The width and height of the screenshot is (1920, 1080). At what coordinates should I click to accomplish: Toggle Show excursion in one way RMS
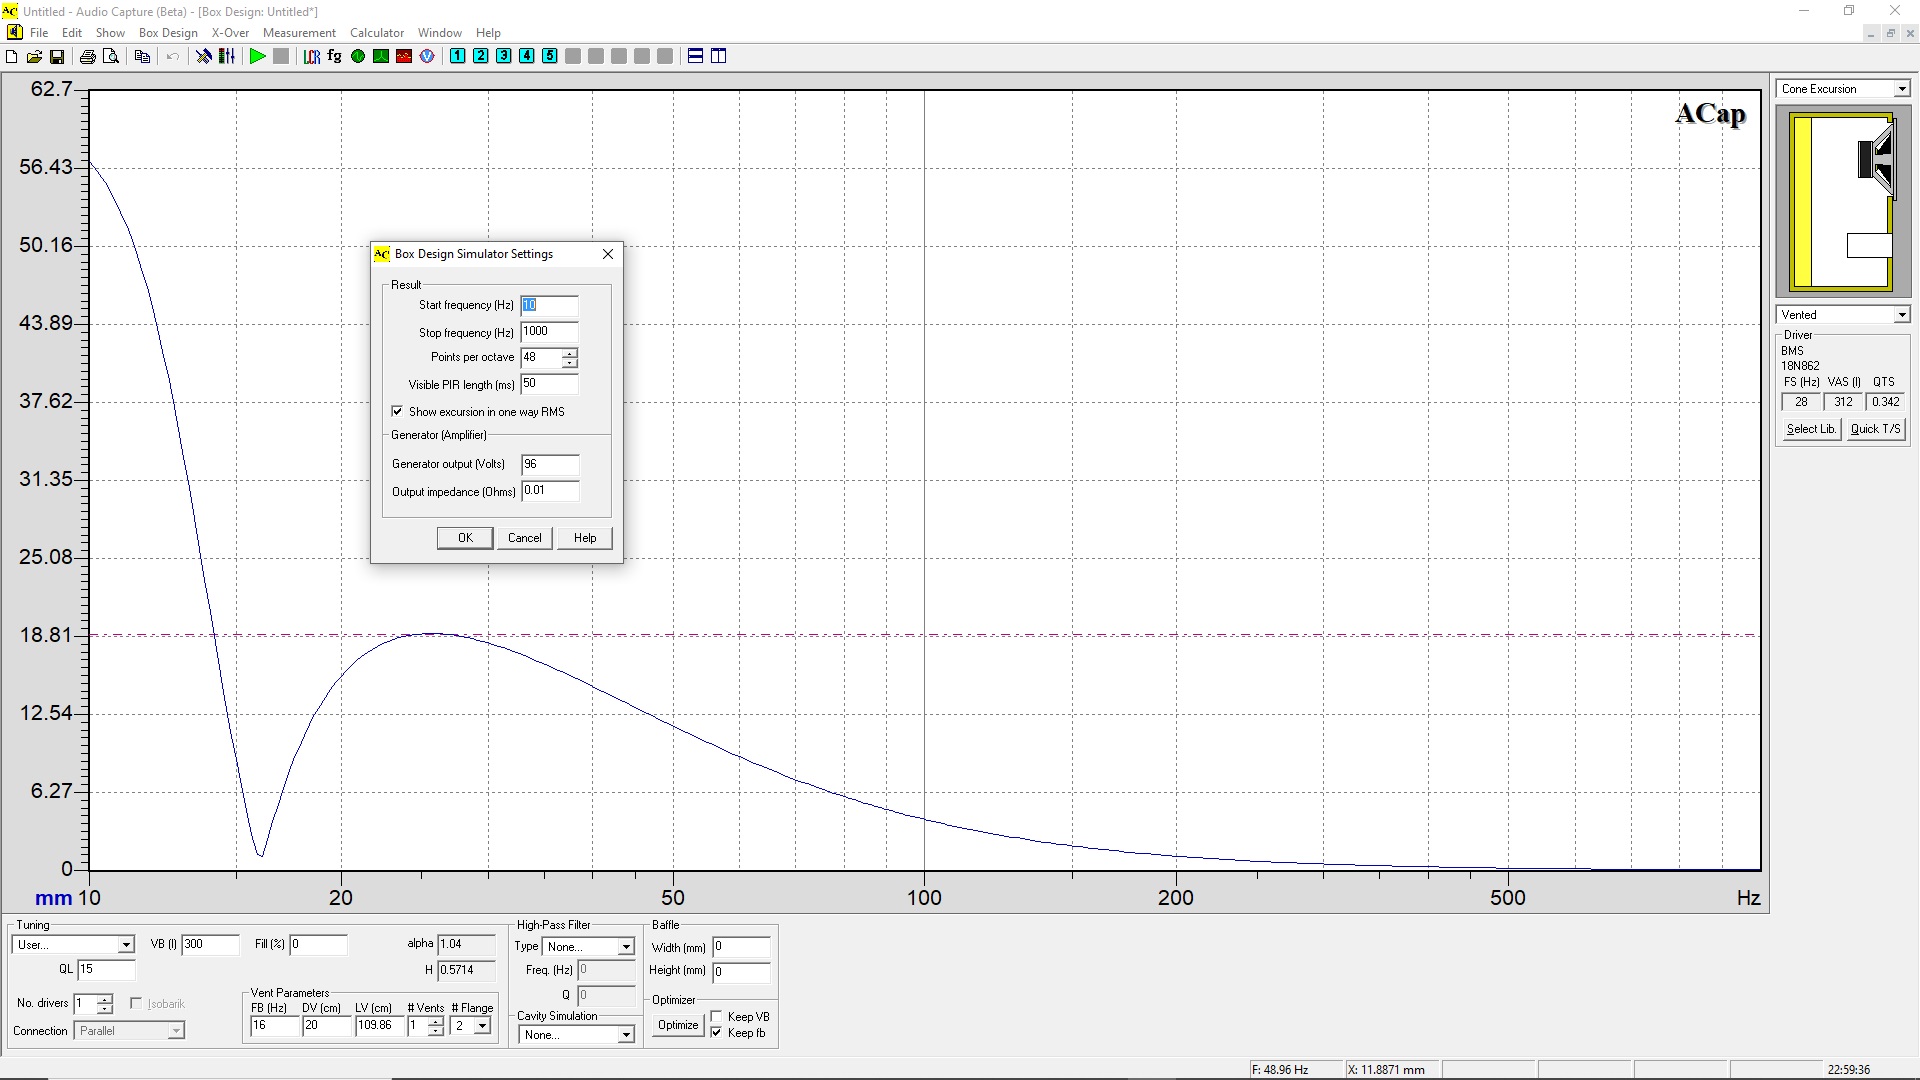397,411
